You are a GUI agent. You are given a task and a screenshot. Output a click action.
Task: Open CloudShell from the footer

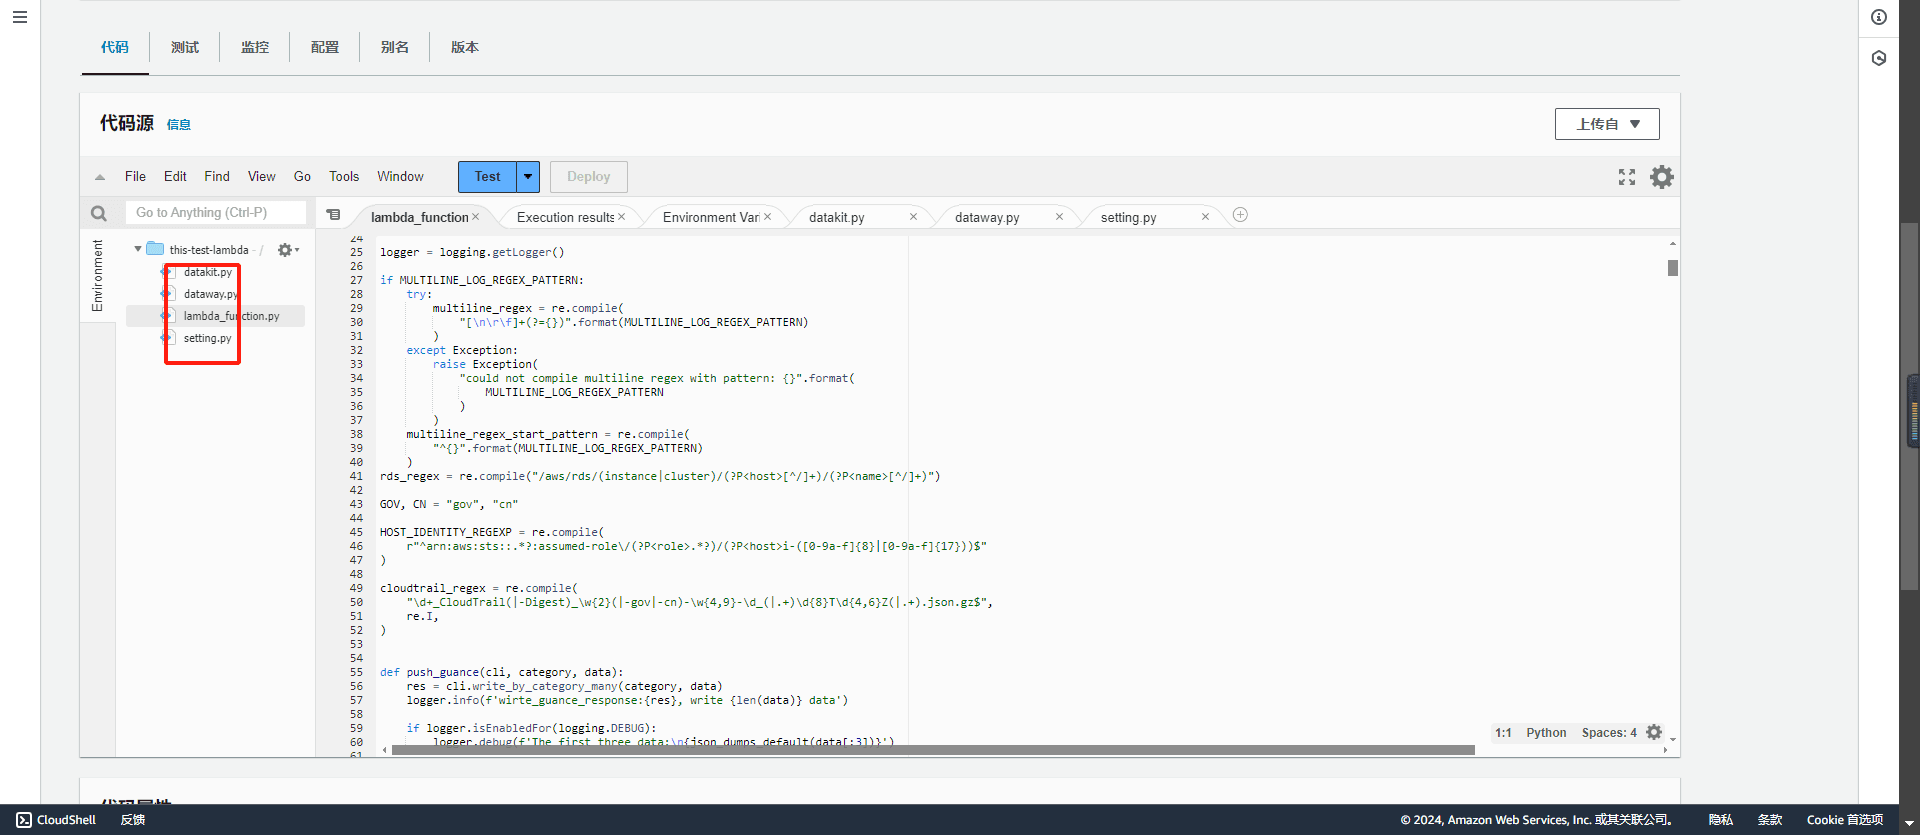(x=56, y=820)
